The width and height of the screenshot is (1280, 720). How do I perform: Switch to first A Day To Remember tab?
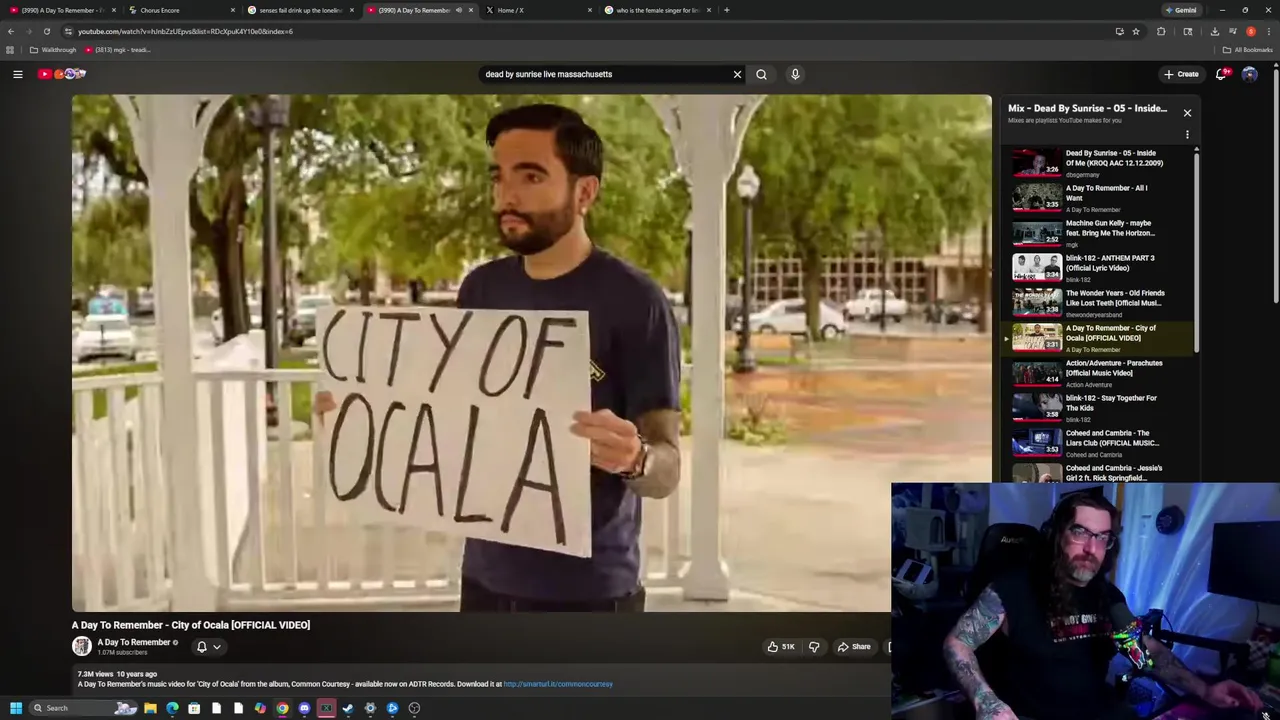tap(60, 10)
